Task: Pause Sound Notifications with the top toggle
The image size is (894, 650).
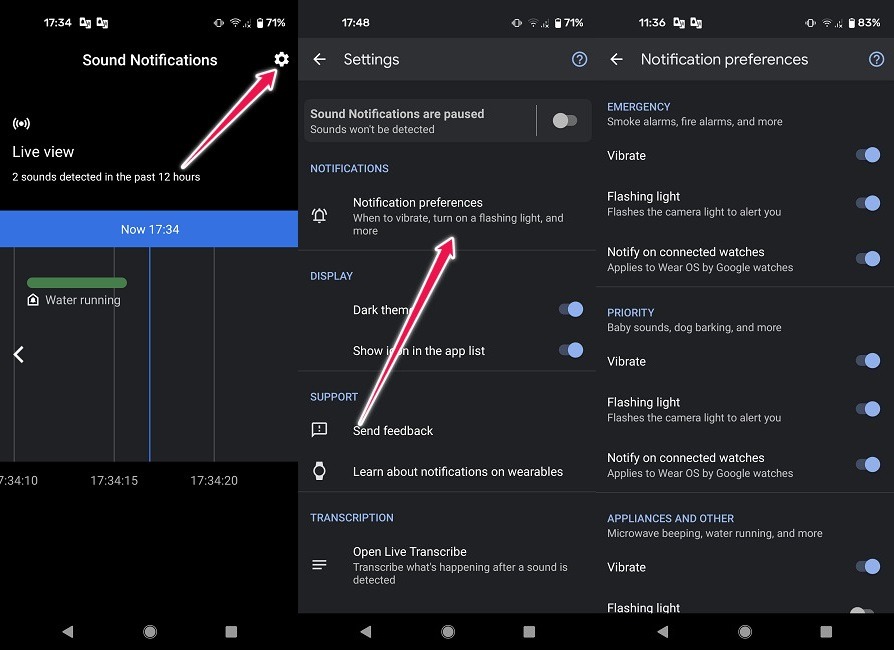Action: click(563, 119)
